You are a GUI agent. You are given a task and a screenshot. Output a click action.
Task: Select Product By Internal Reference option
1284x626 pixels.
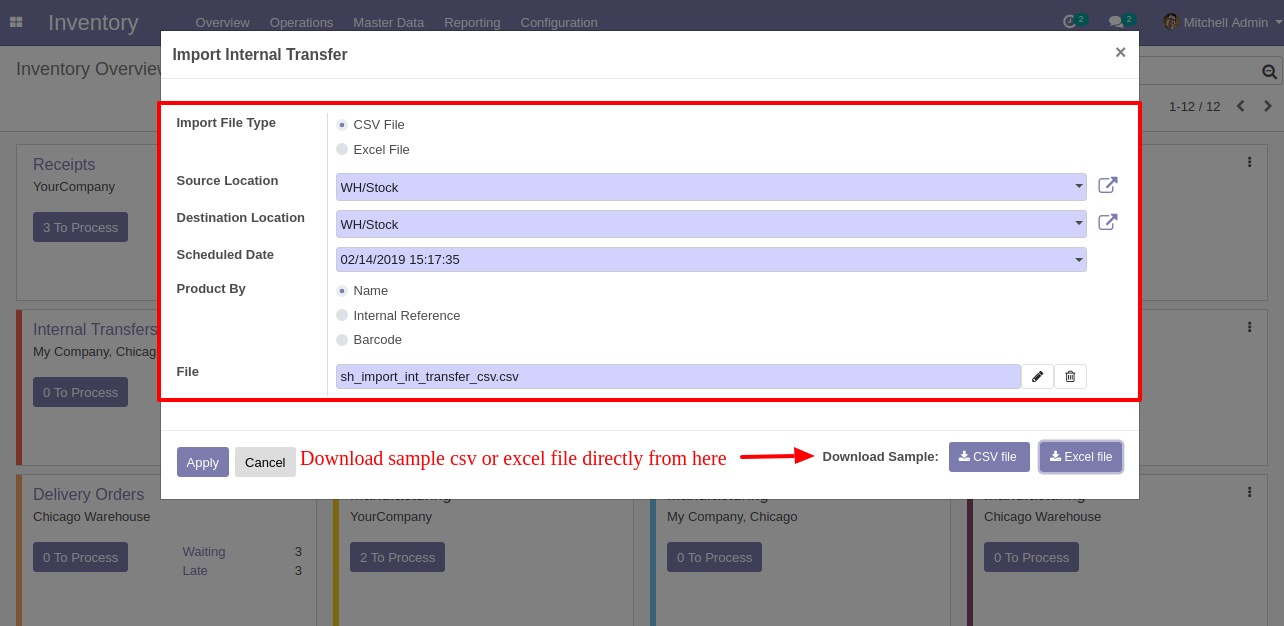pyautogui.click(x=342, y=315)
